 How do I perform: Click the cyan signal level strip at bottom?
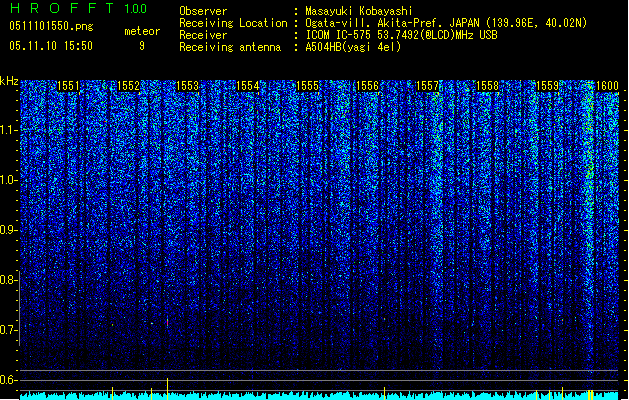coord(319,396)
